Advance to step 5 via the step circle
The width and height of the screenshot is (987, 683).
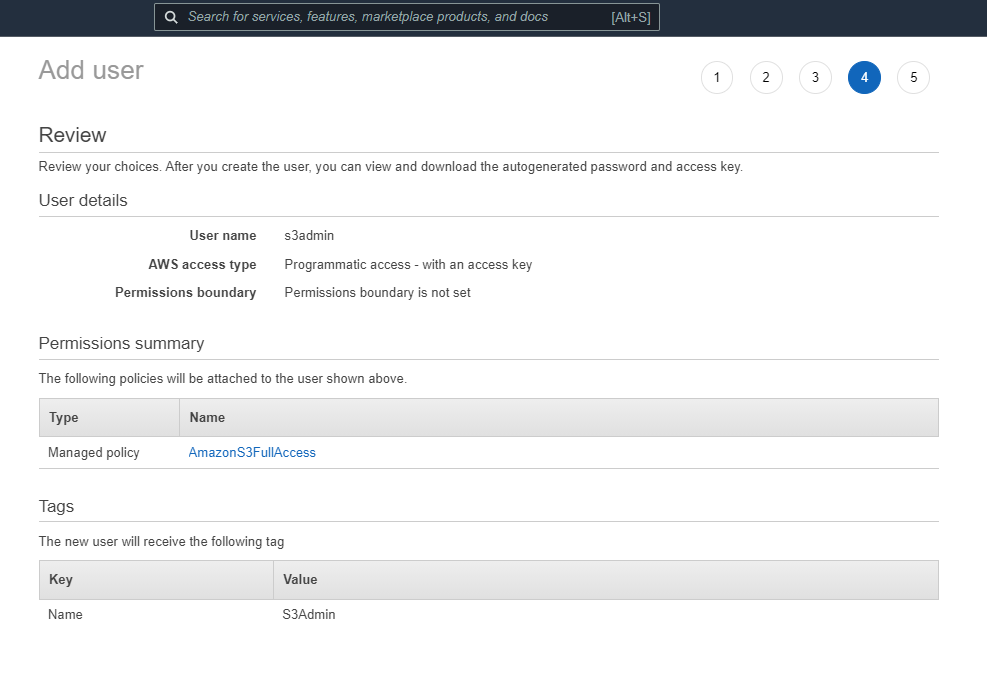coord(913,77)
